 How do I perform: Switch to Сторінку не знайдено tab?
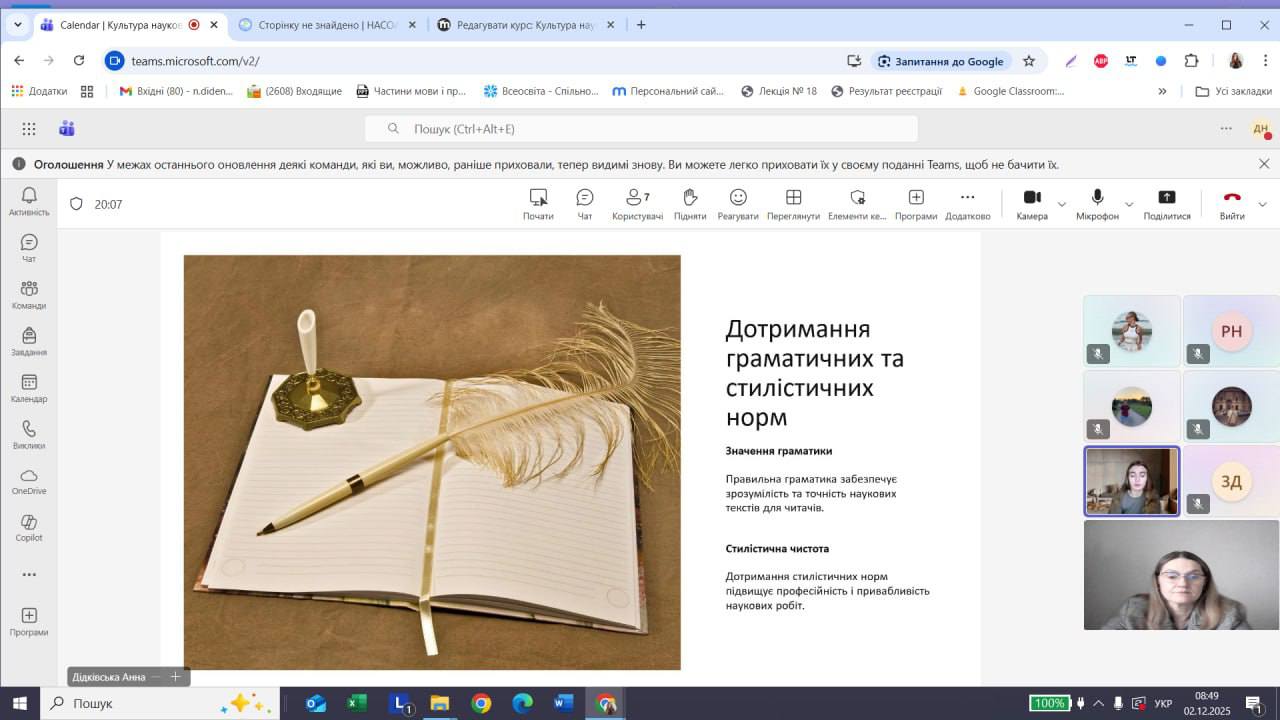coord(326,25)
